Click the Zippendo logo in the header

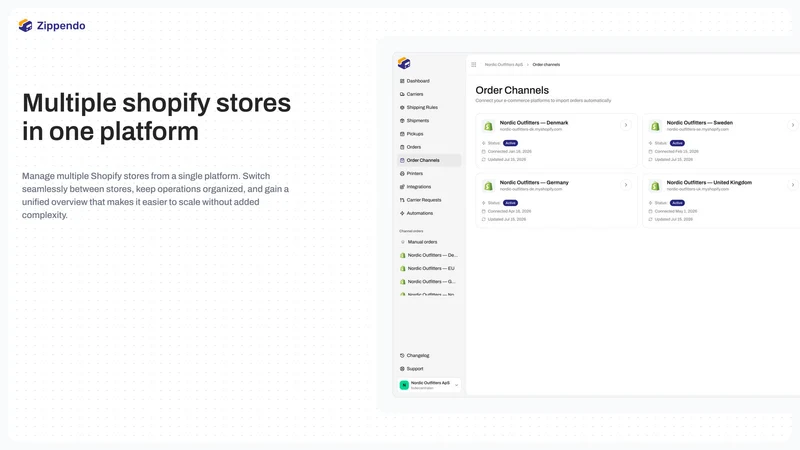(x=52, y=26)
